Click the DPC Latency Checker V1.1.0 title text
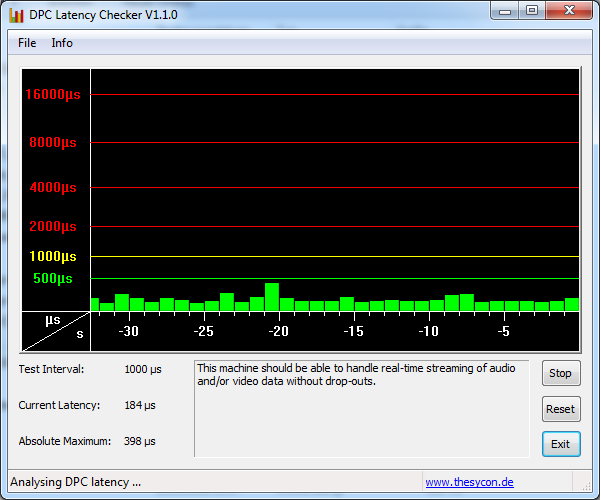Screen dimensions: 601x500 [103, 15]
